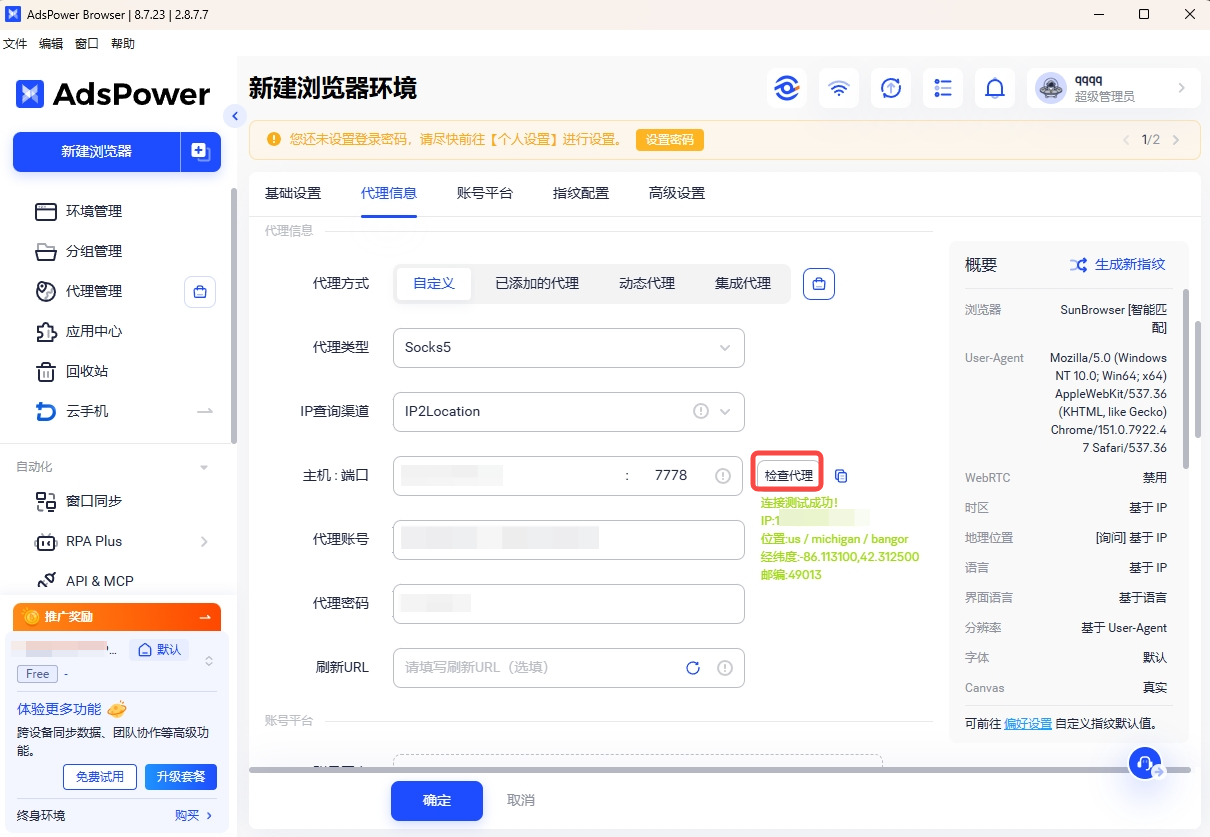This screenshot has width=1210, height=837.
Task: Open the 文件 menu
Action: click(15, 44)
